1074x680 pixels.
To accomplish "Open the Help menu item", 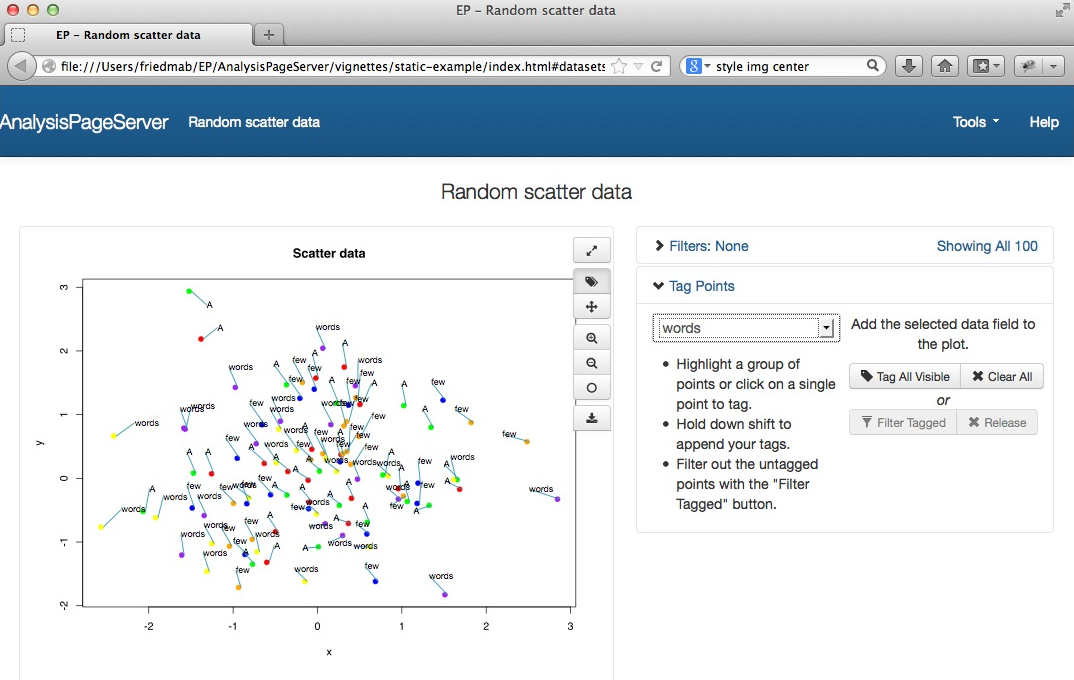I will [1043, 122].
